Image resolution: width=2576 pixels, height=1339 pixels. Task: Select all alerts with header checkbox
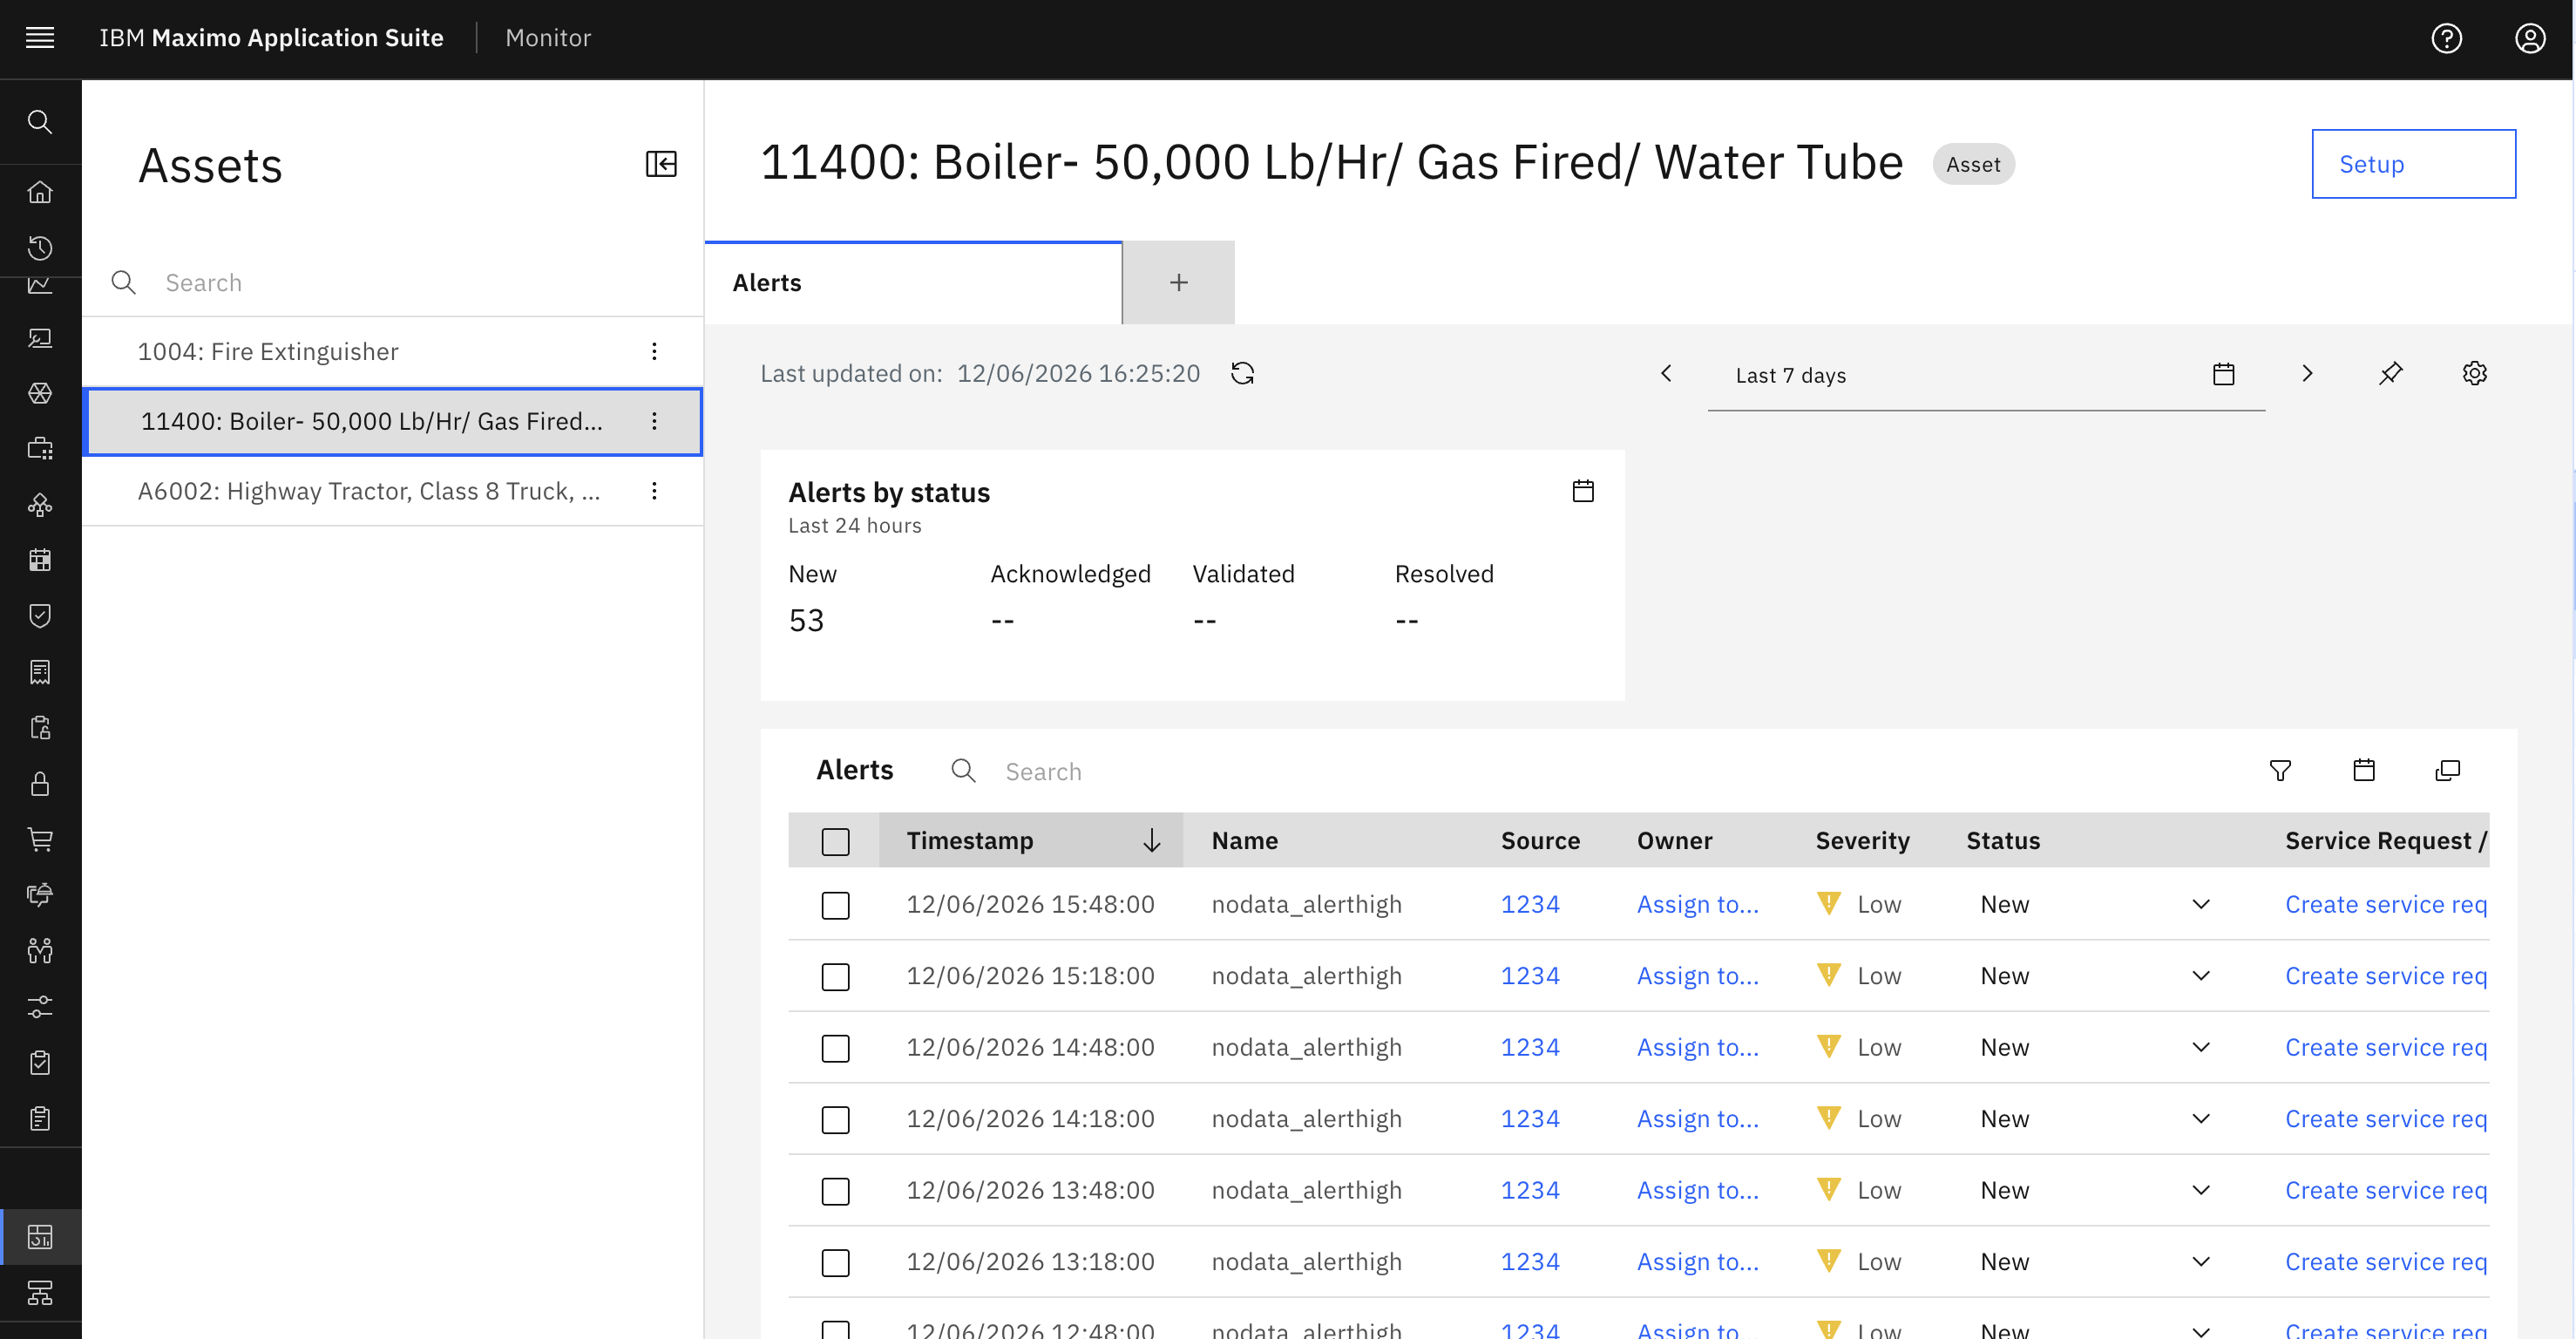coord(835,841)
